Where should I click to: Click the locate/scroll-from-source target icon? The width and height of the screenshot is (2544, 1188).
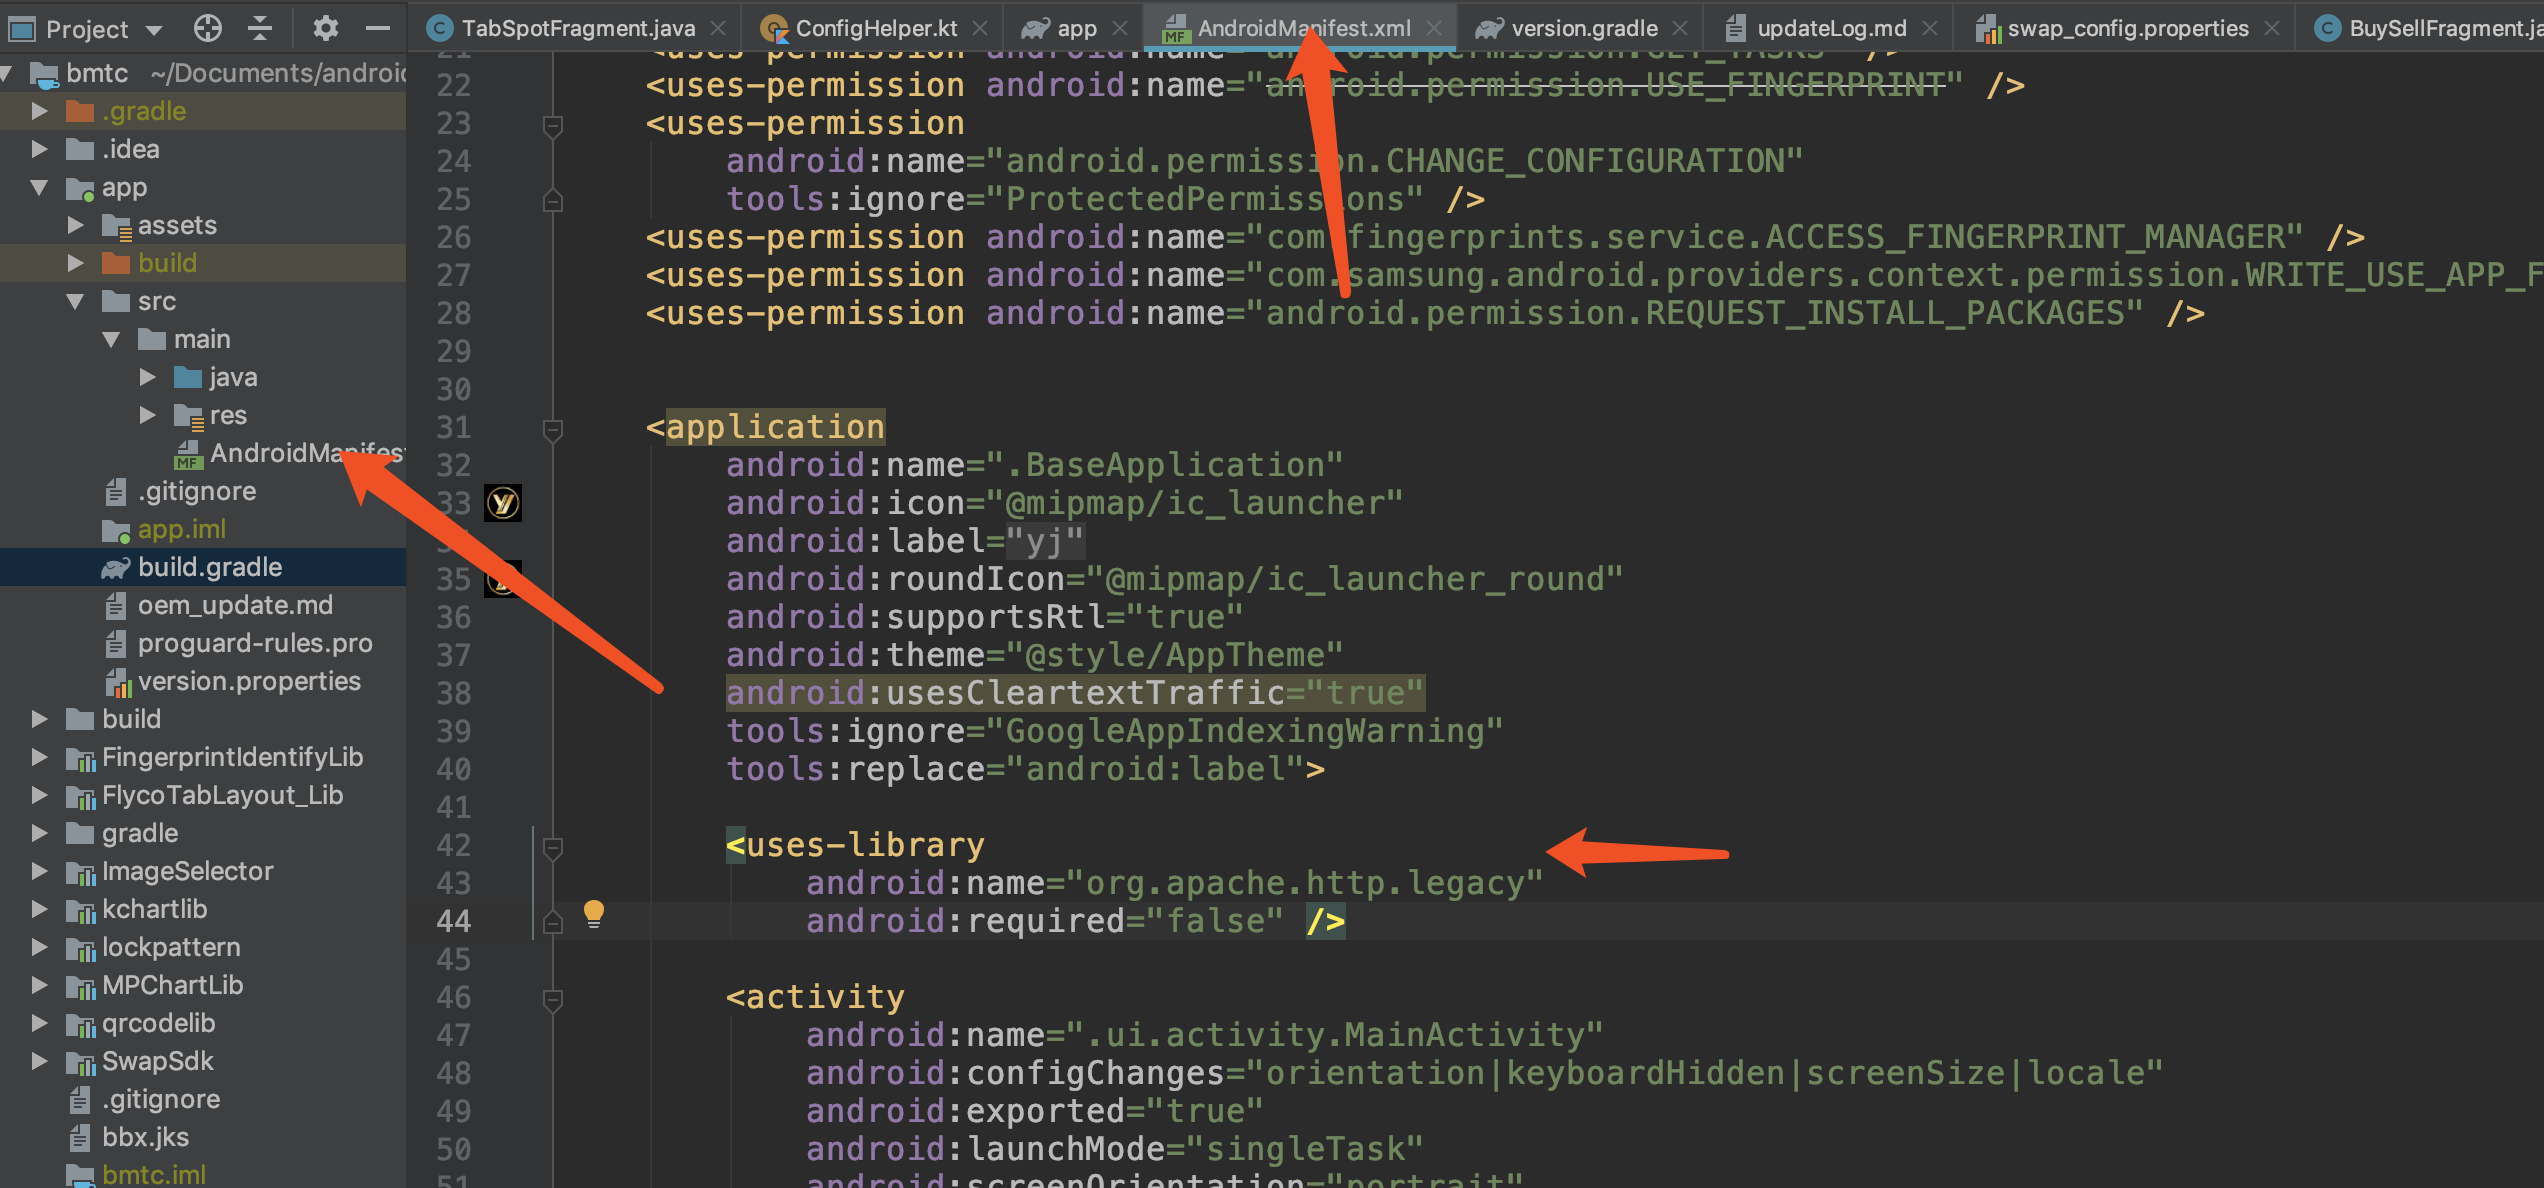tap(207, 28)
